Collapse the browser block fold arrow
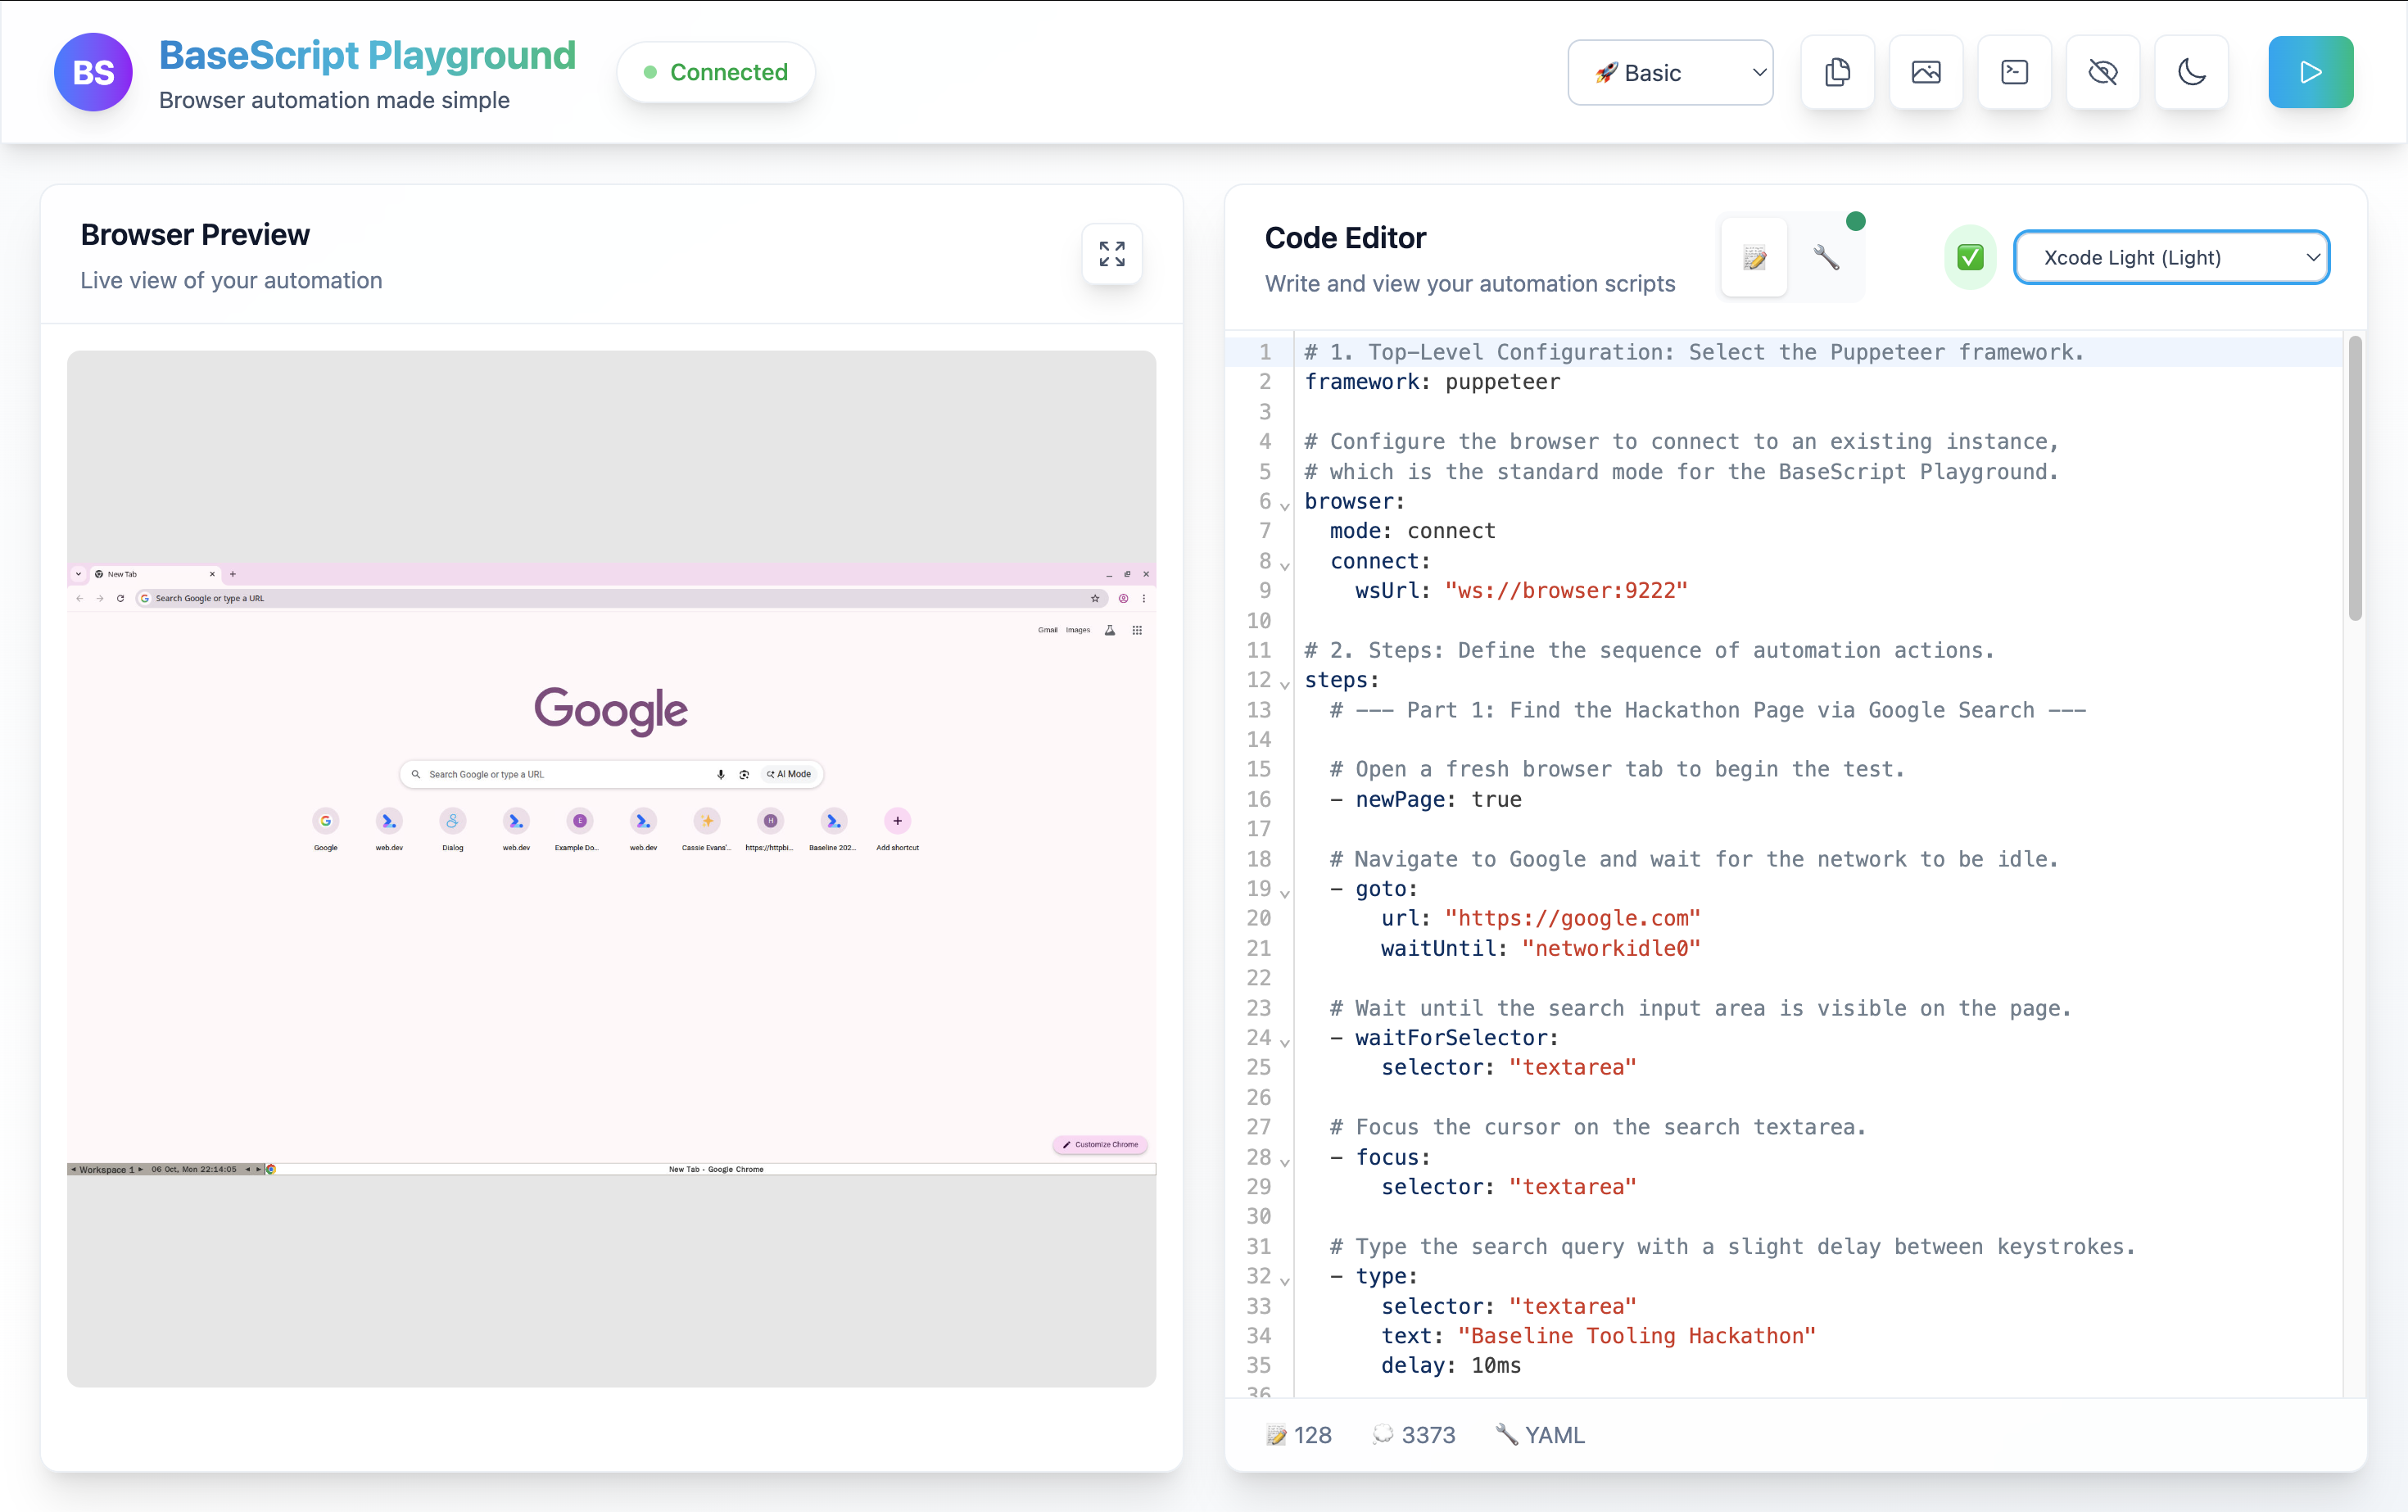Viewport: 2408px width, 1512px height. point(1285,506)
